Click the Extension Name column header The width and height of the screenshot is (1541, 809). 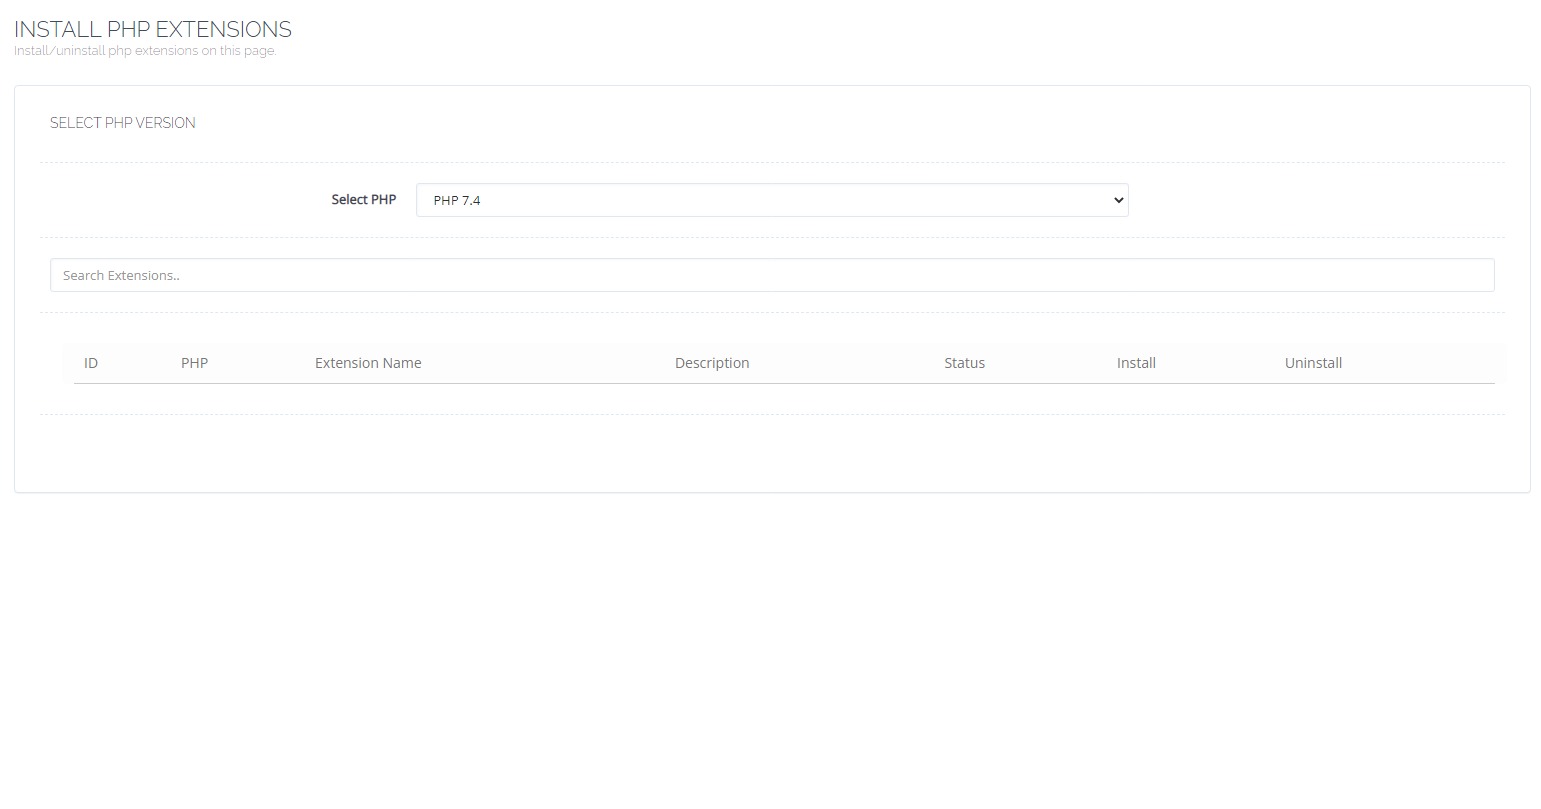pyautogui.click(x=368, y=363)
